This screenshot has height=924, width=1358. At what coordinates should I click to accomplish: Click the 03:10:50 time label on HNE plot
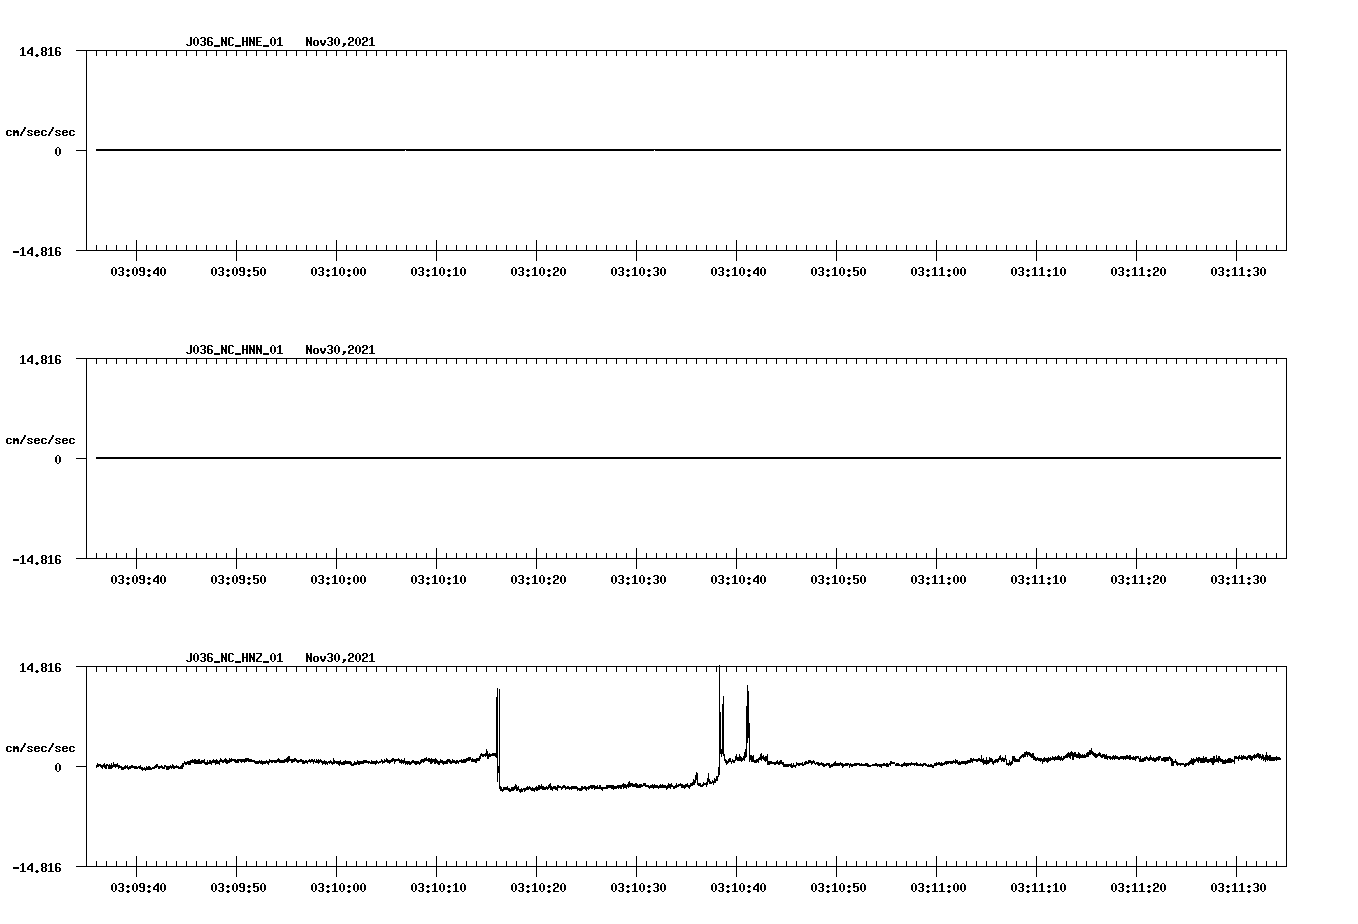(x=838, y=272)
